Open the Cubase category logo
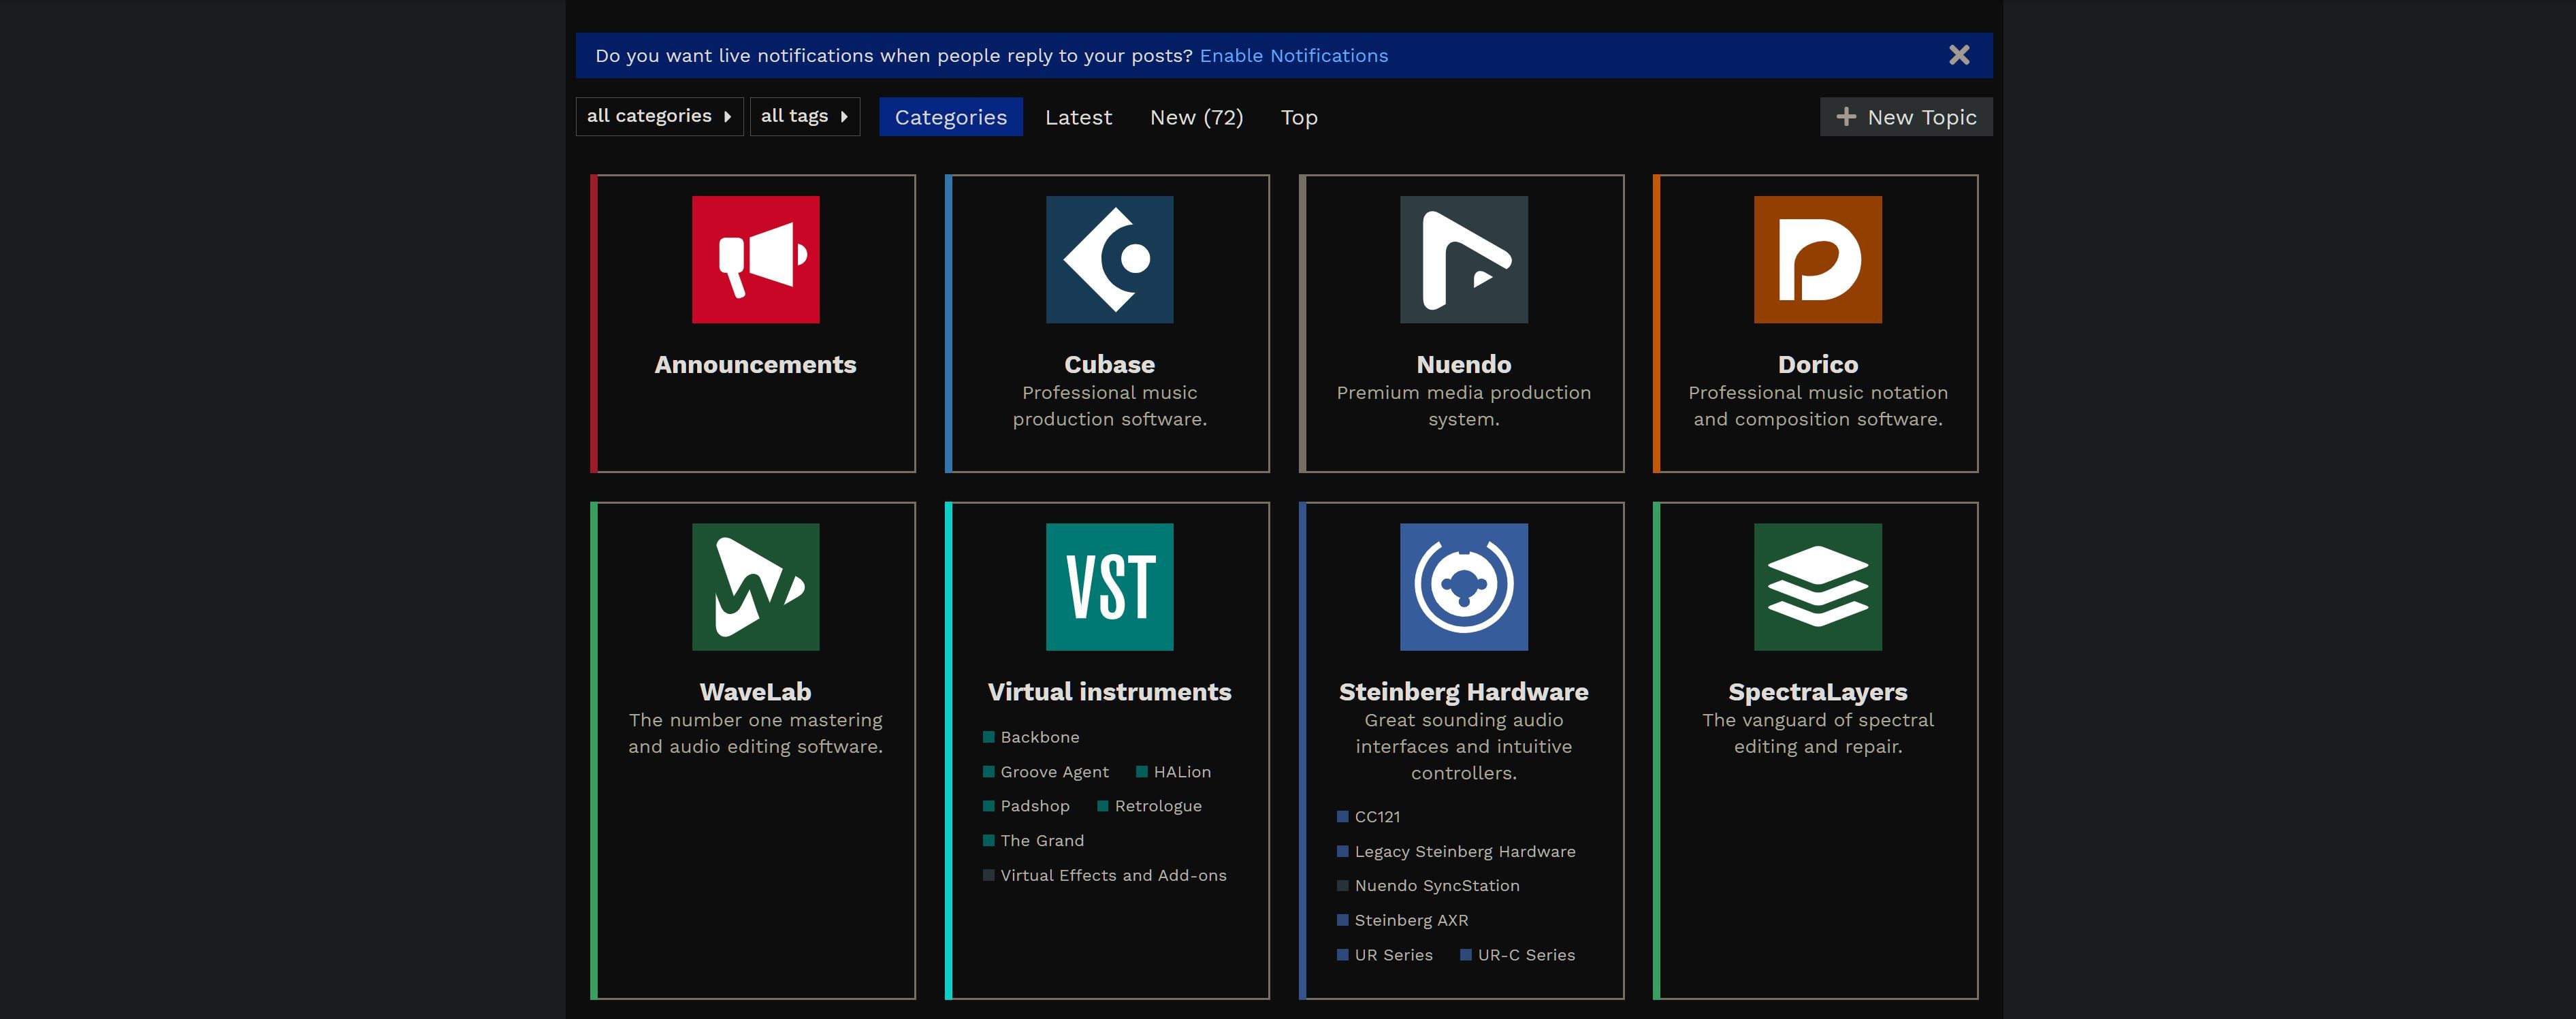Image resolution: width=2576 pixels, height=1019 pixels. (1109, 259)
